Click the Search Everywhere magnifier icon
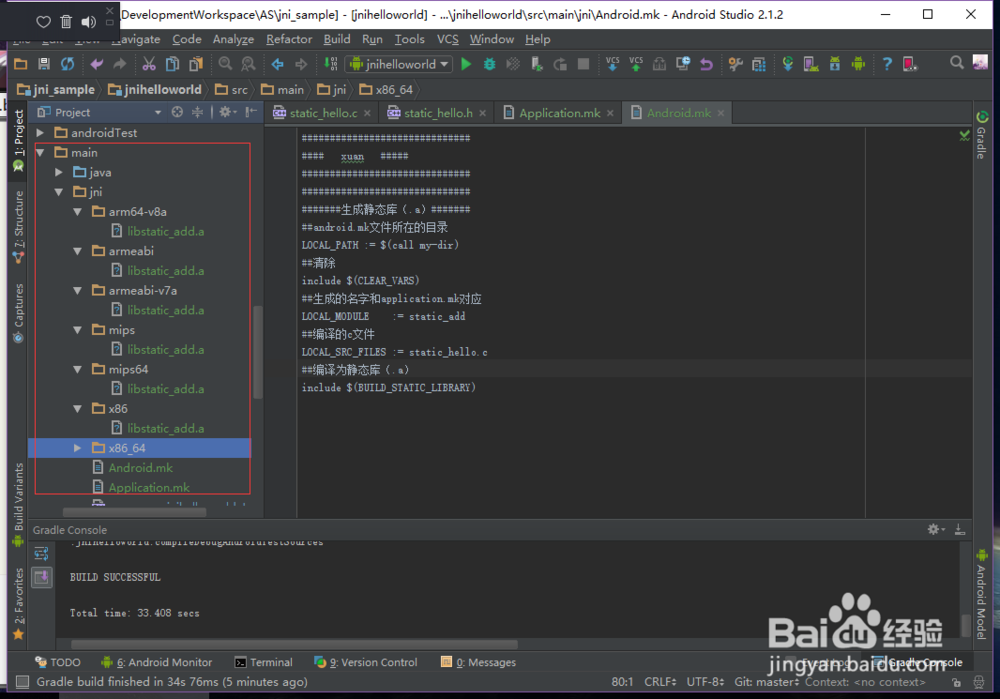 click(x=957, y=63)
